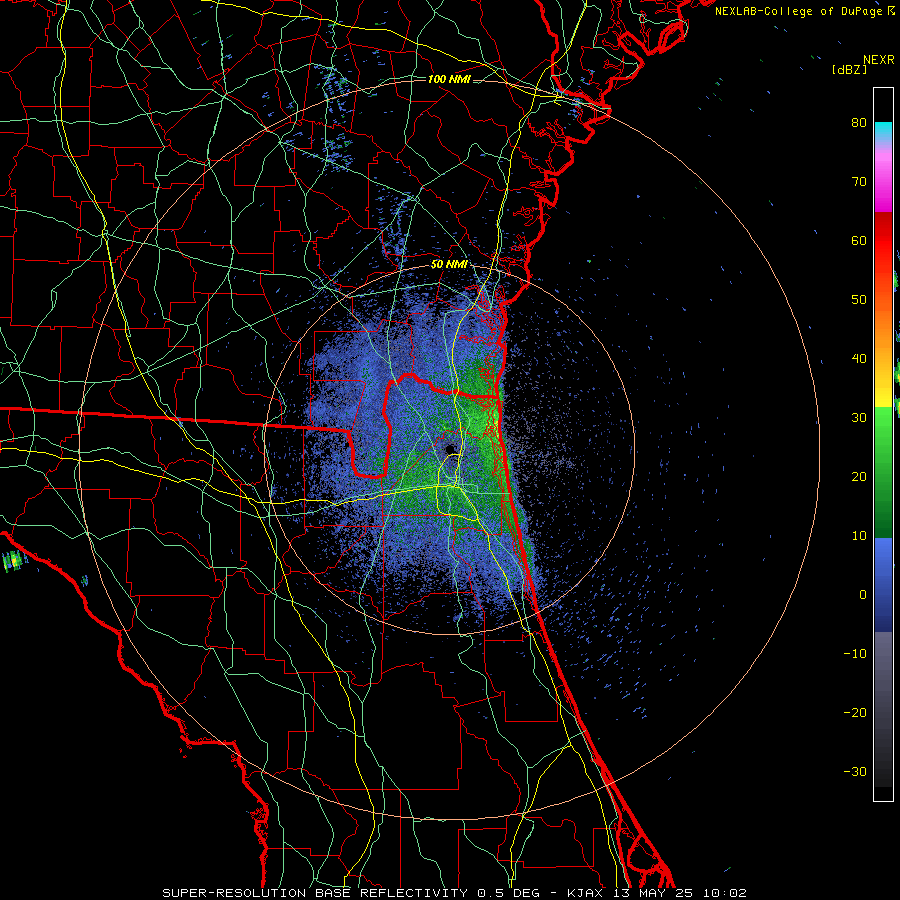This screenshot has height=900, width=900.
Task: Click the small radar echo near the Gulf coast
Action: coord(14,561)
